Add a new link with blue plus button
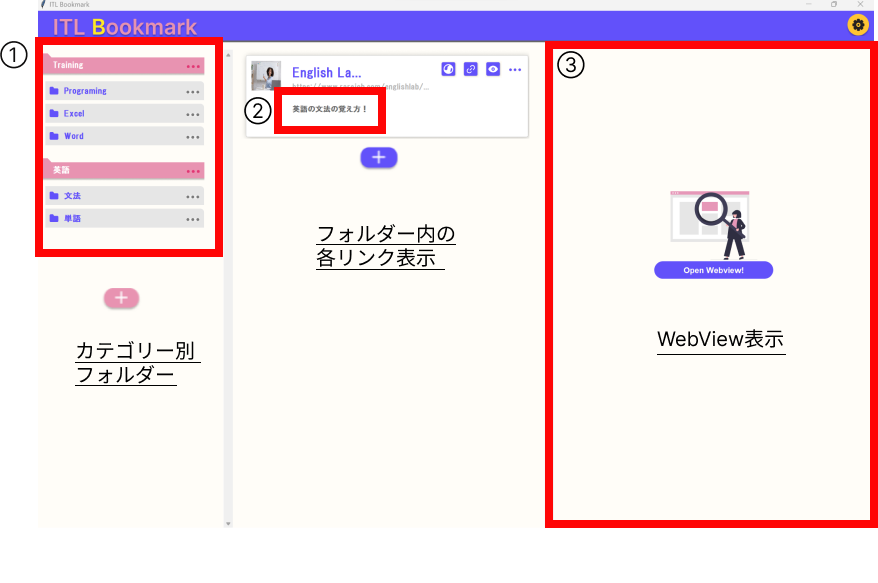This screenshot has width=878, height=583. coord(379,157)
